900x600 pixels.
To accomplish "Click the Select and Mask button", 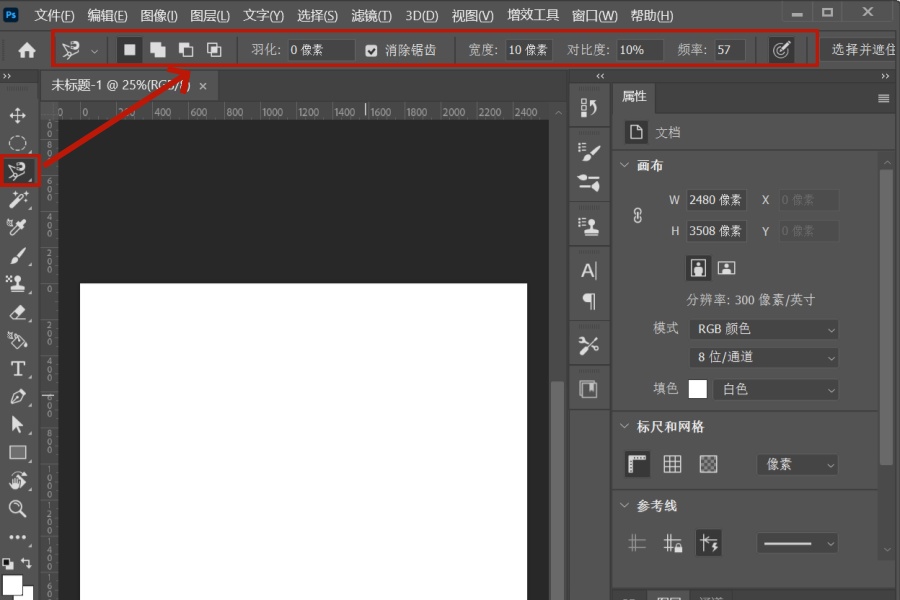I will tap(860, 50).
